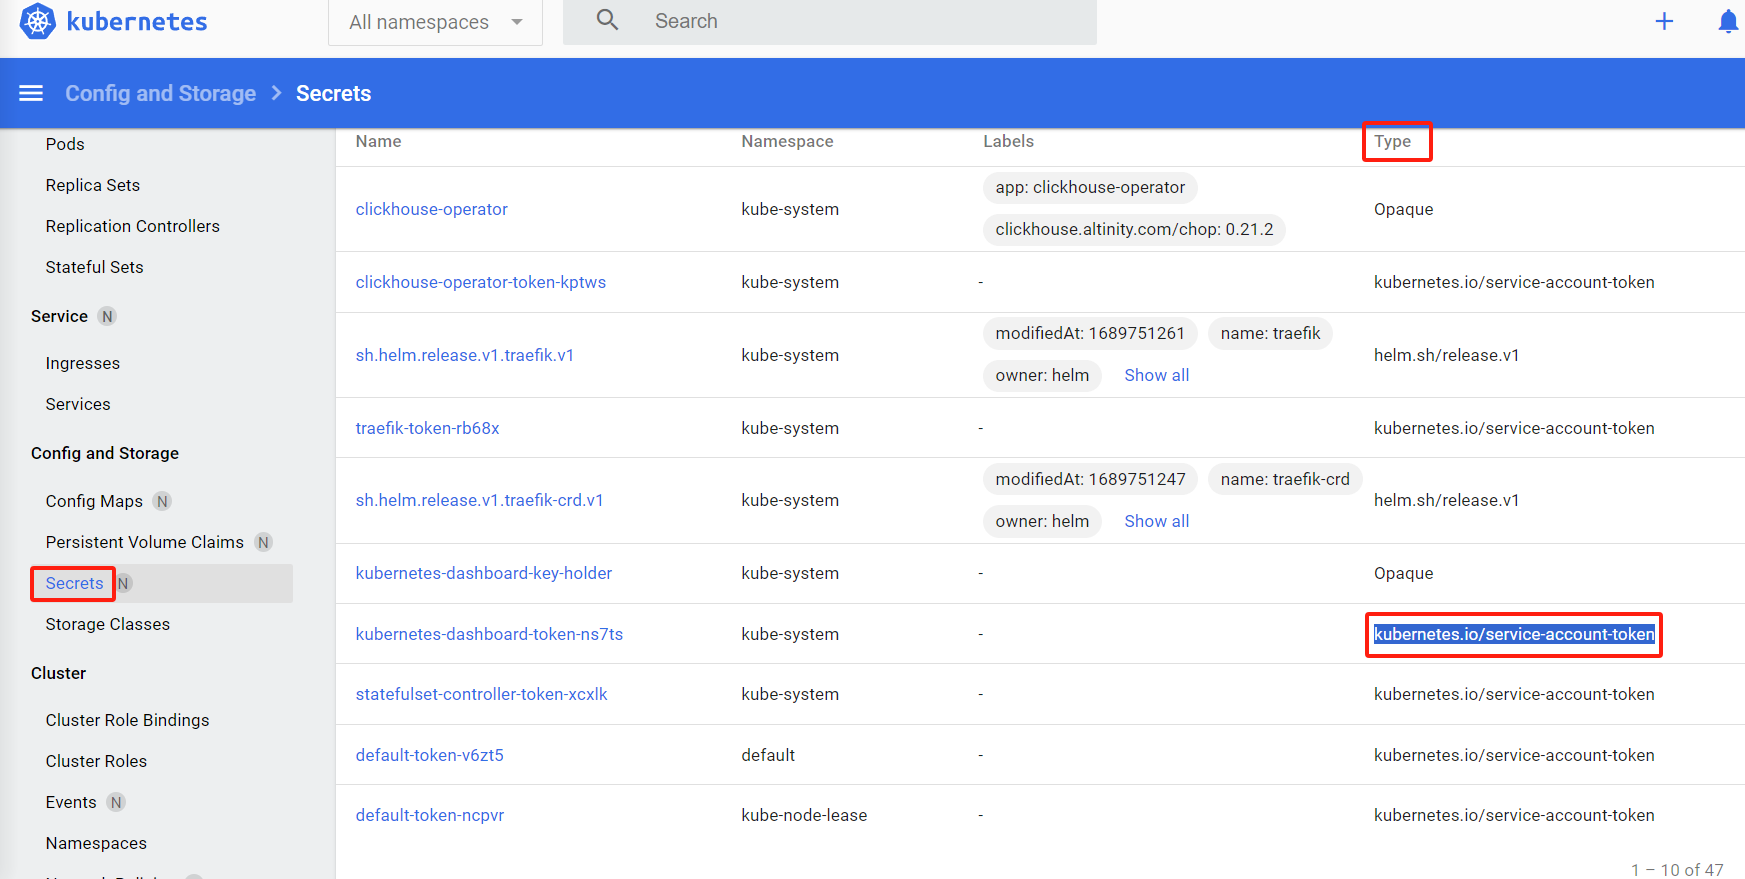Show all labels for traefik.v1 row
This screenshot has width=1745, height=879.
1157,375
